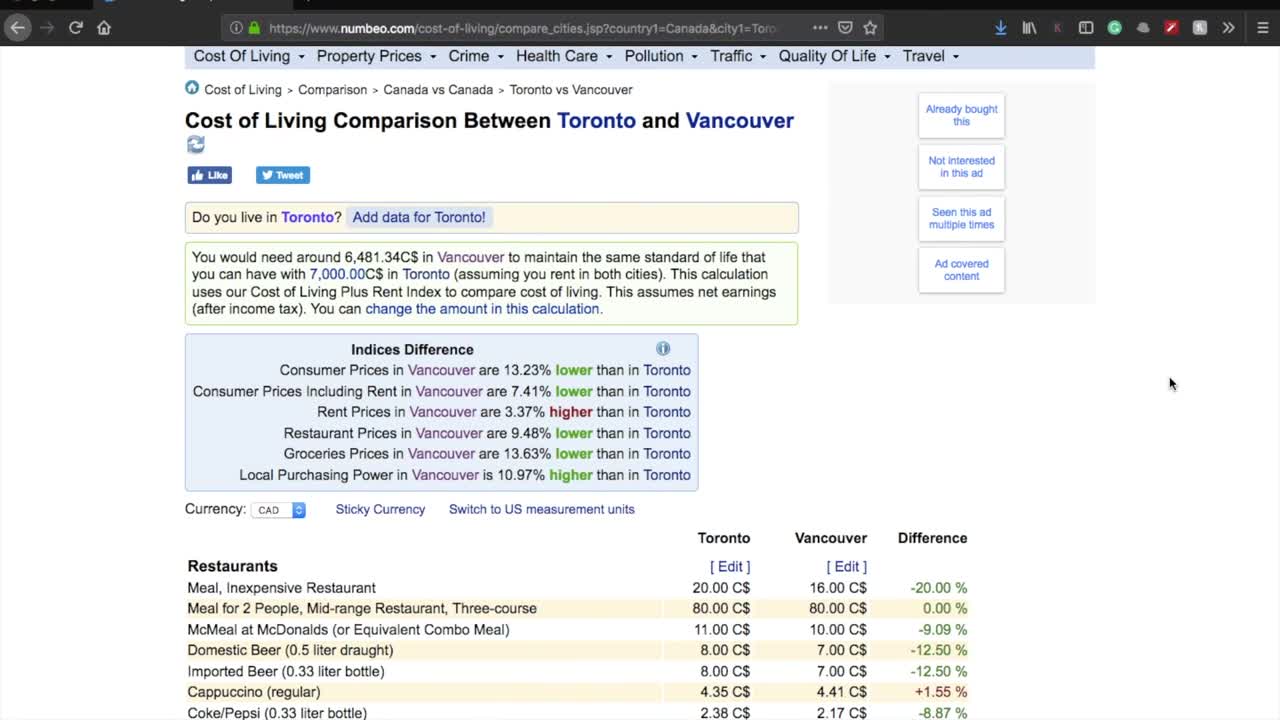Click the Facebook Like button
The width and height of the screenshot is (1280, 720).
click(x=210, y=175)
